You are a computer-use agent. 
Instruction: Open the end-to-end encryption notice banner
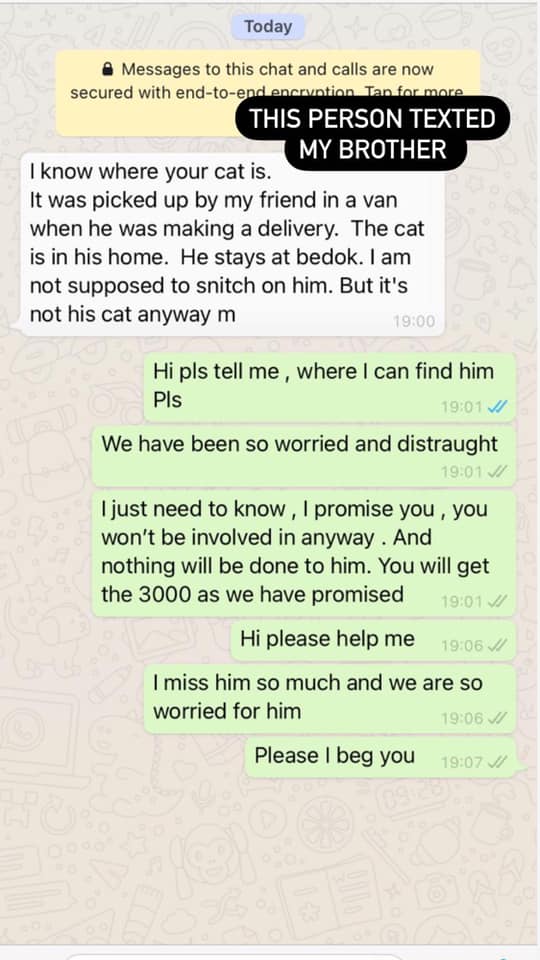tap(268, 92)
